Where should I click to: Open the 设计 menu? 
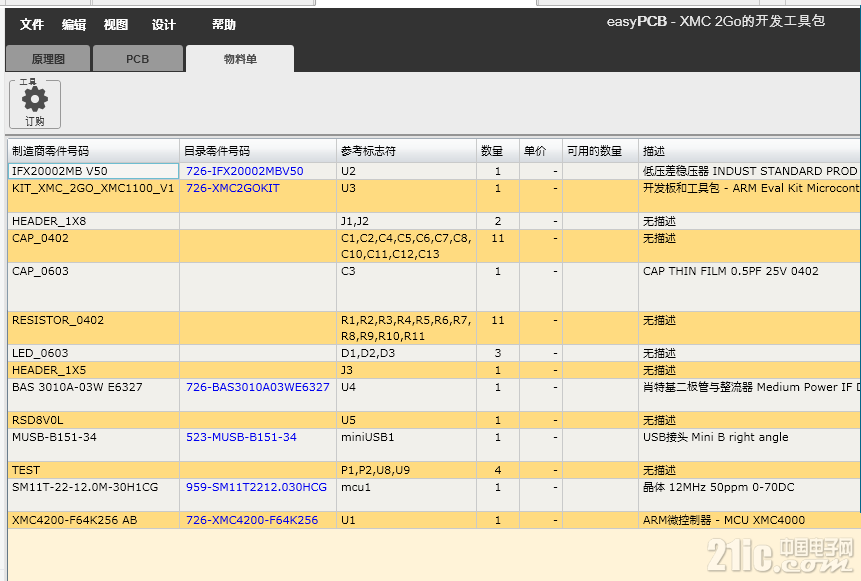click(164, 25)
